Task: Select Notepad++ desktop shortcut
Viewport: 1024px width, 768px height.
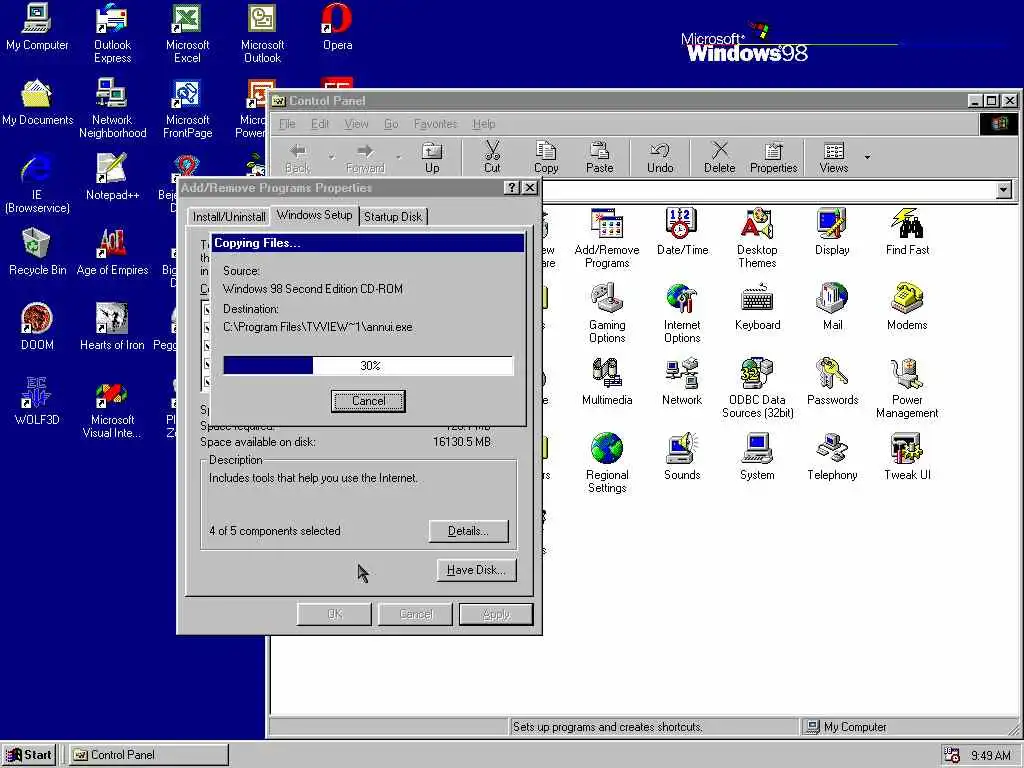Action: (x=112, y=177)
